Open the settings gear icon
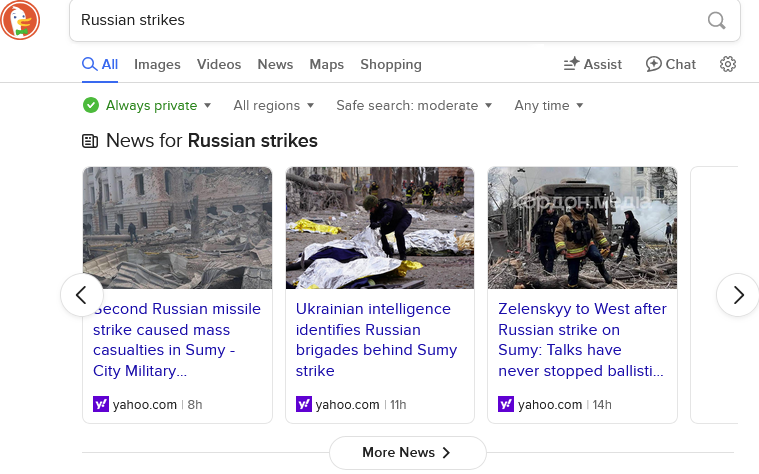The width and height of the screenshot is (759, 474). (728, 64)
